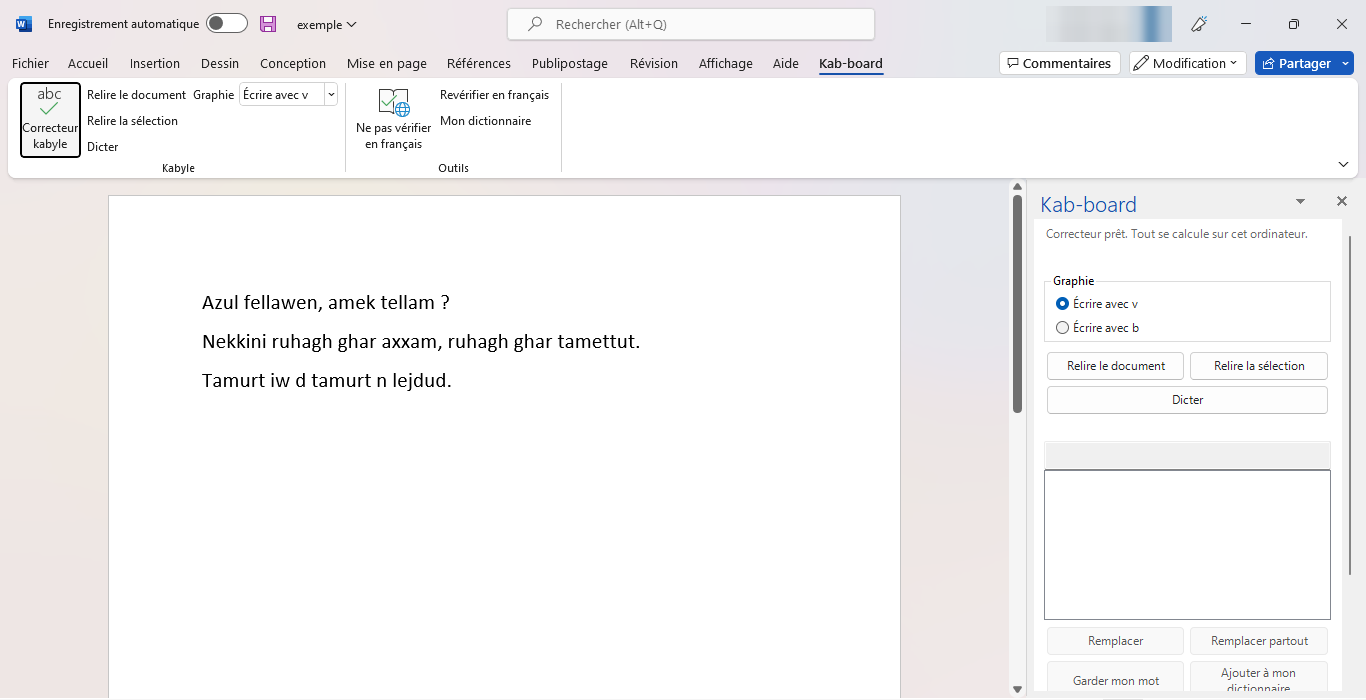This screenshot has height=700, width=1366.
Task: Click Relire la sélection in the ribbon
Action: tap(133, 121)
